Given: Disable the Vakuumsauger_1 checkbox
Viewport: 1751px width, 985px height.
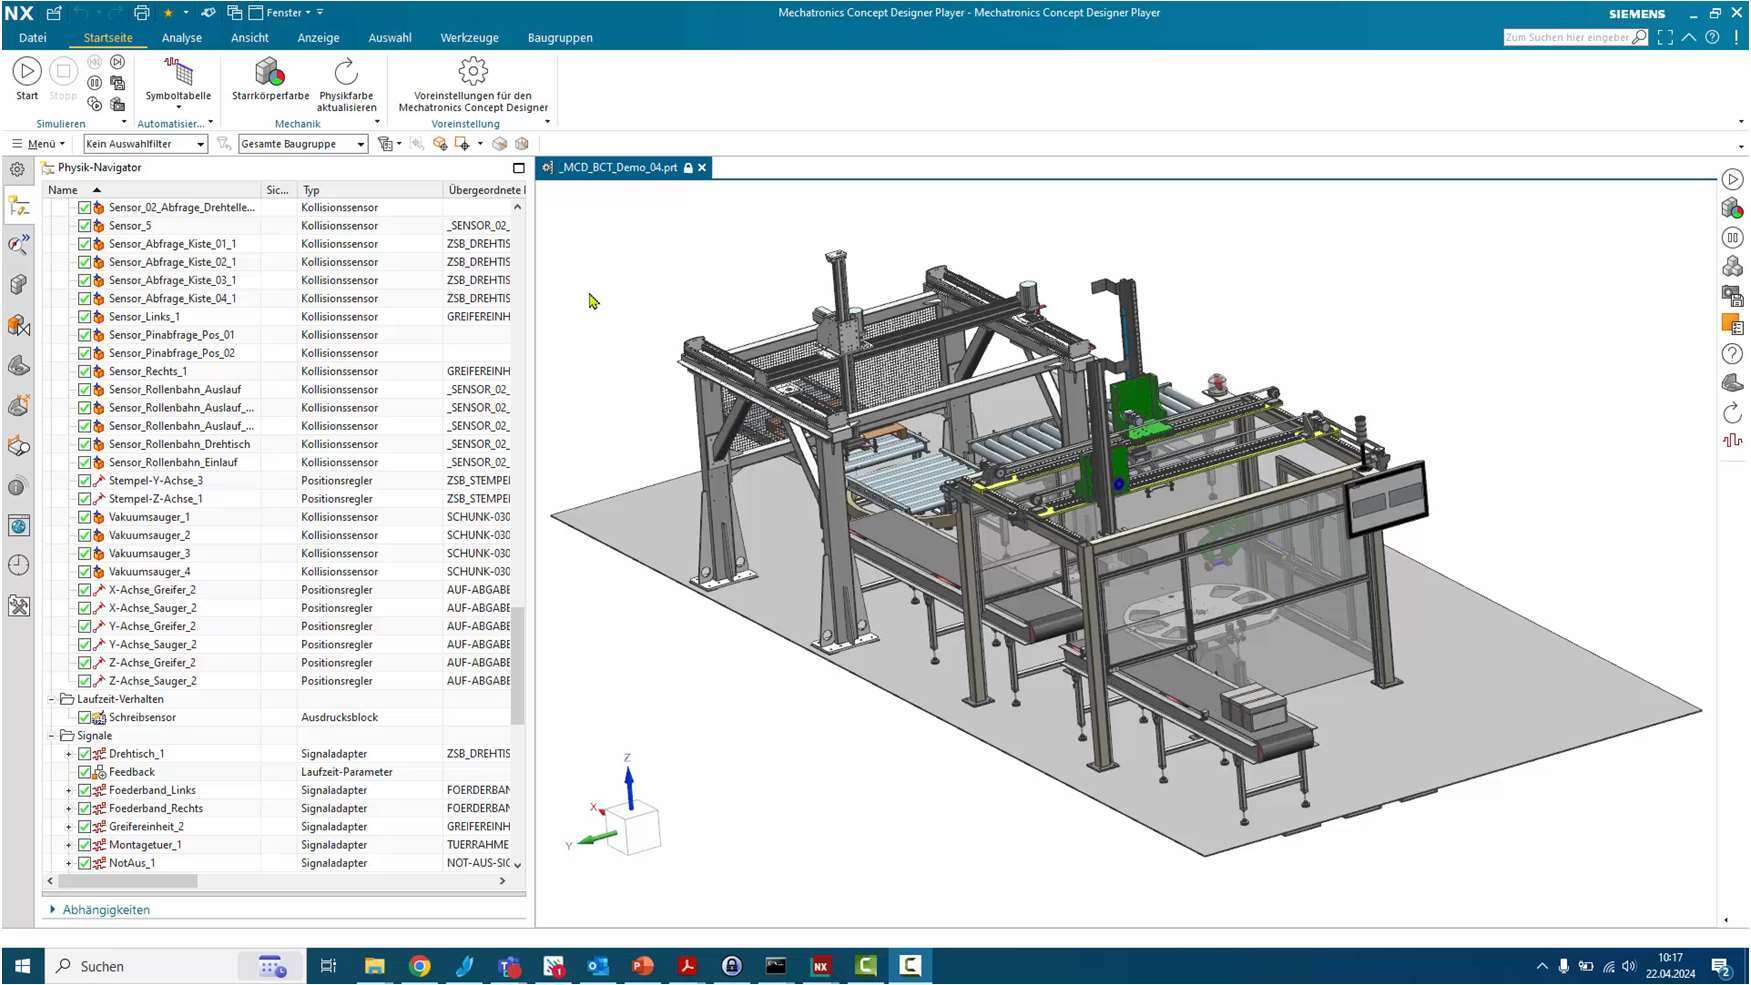Looking at the screenshot, I should [84, 517].
